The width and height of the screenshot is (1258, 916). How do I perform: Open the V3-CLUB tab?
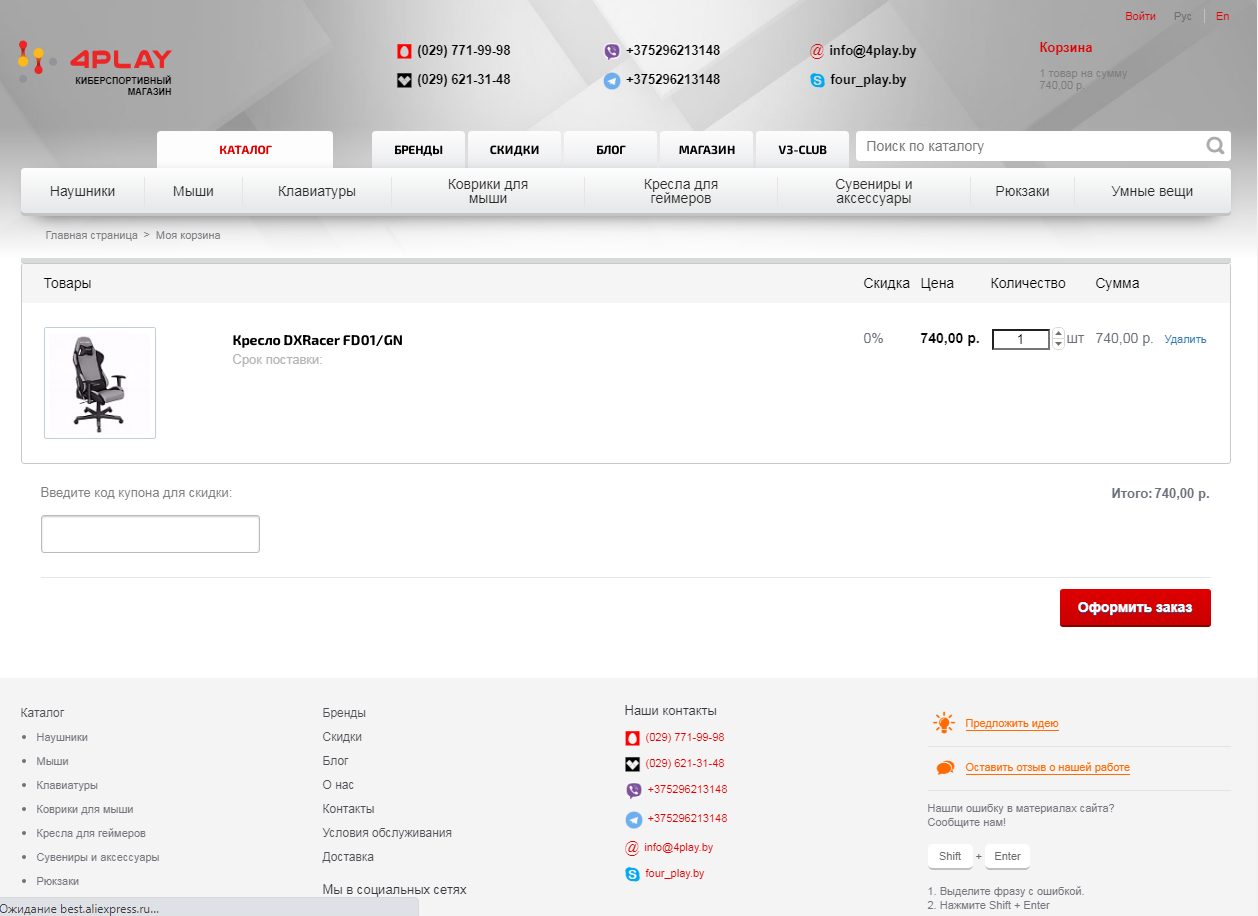pyautogui.click(x=802, y=150)
